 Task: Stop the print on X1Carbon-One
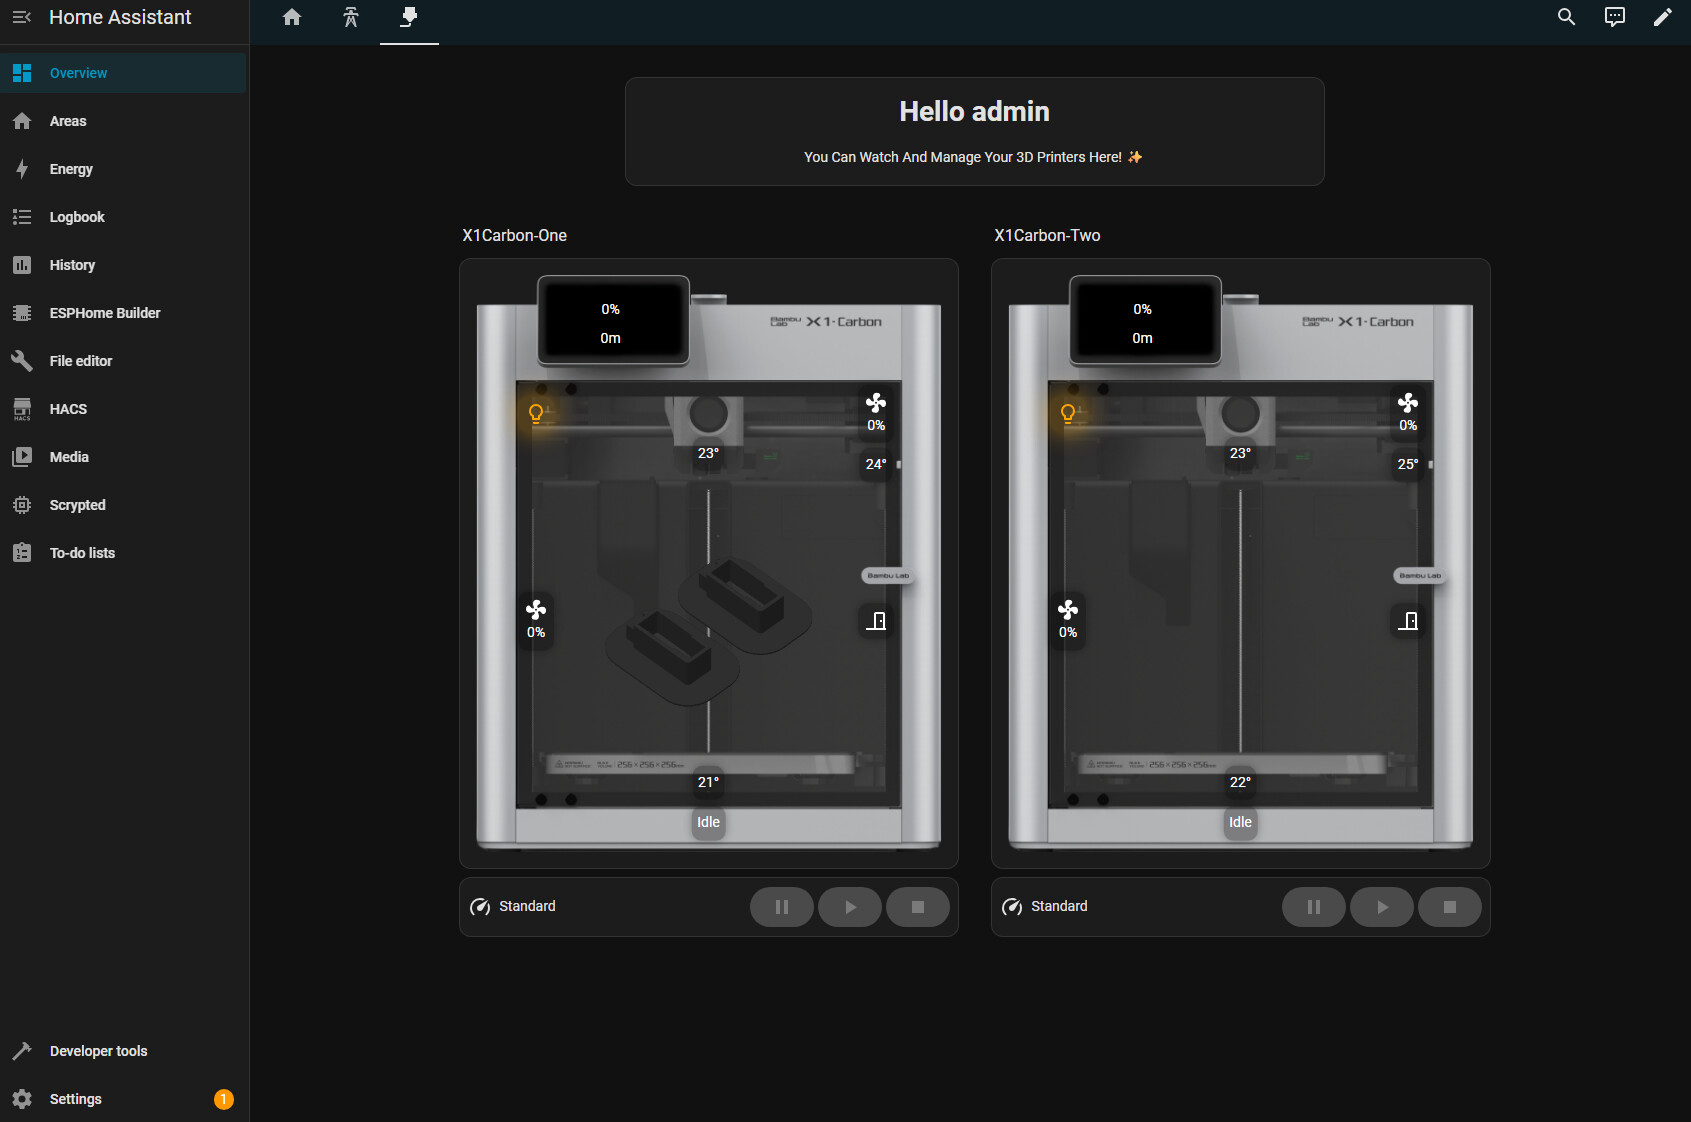pyautogui.click(x=918, y=907)
